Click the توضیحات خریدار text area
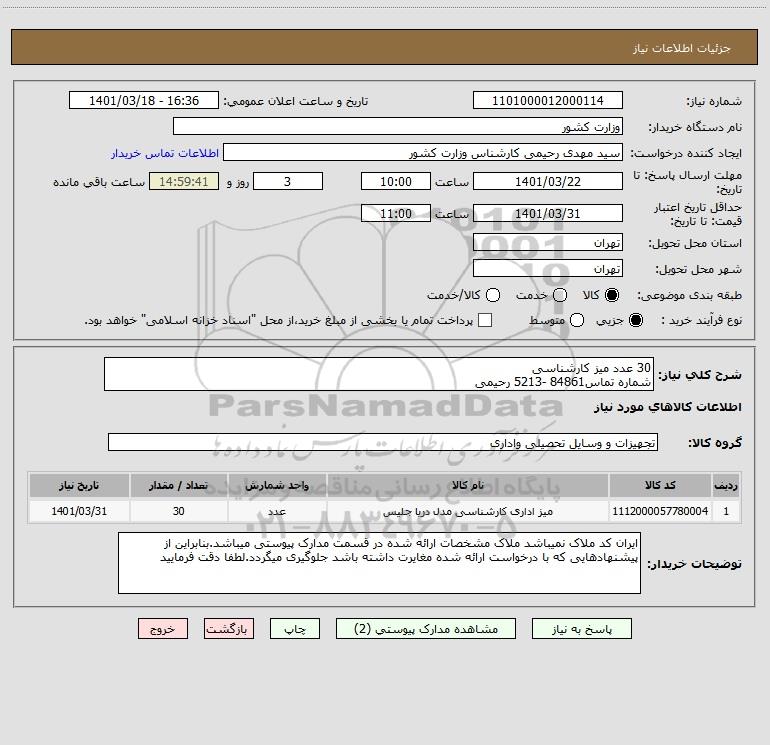This screenshot has height=745, width=770. click(x=379, y=563)
